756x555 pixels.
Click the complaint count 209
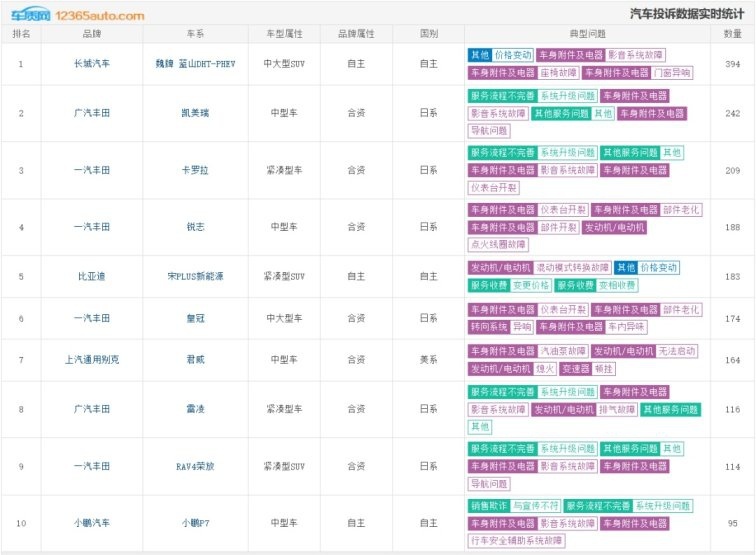pos(732,170)
